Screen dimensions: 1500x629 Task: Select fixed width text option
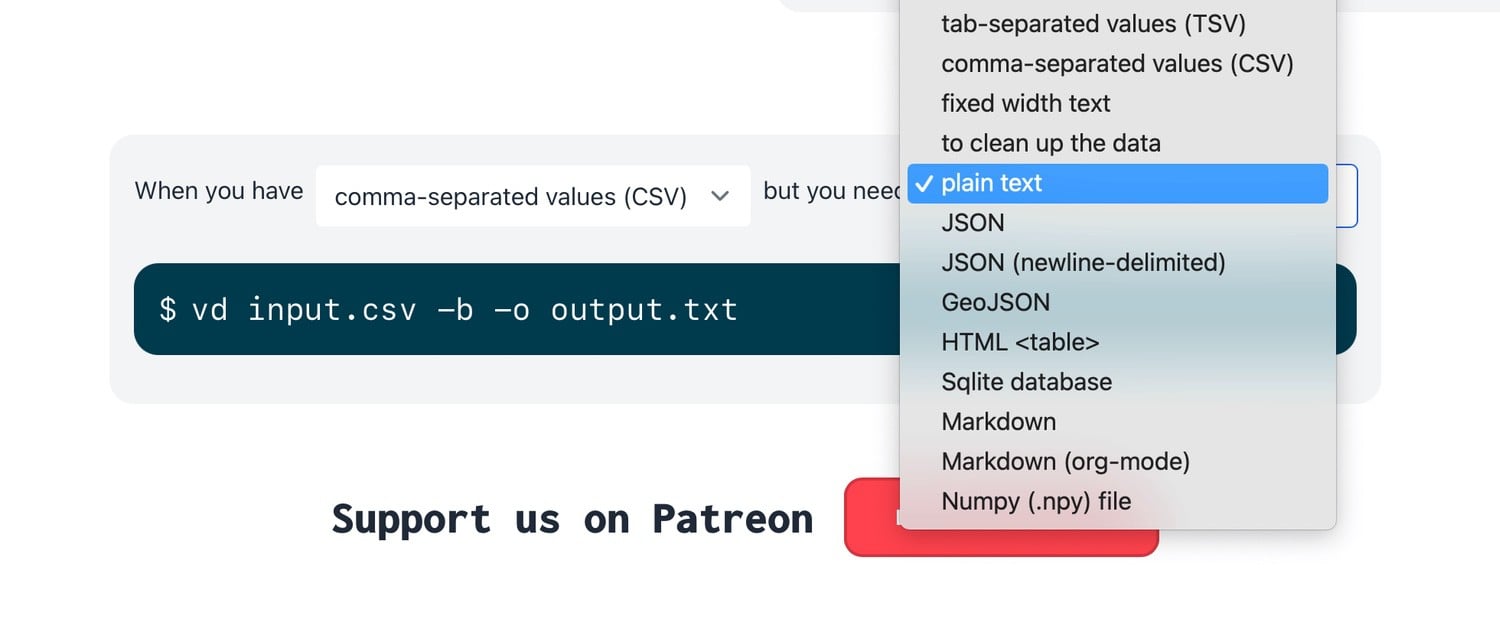[1118, 103]
